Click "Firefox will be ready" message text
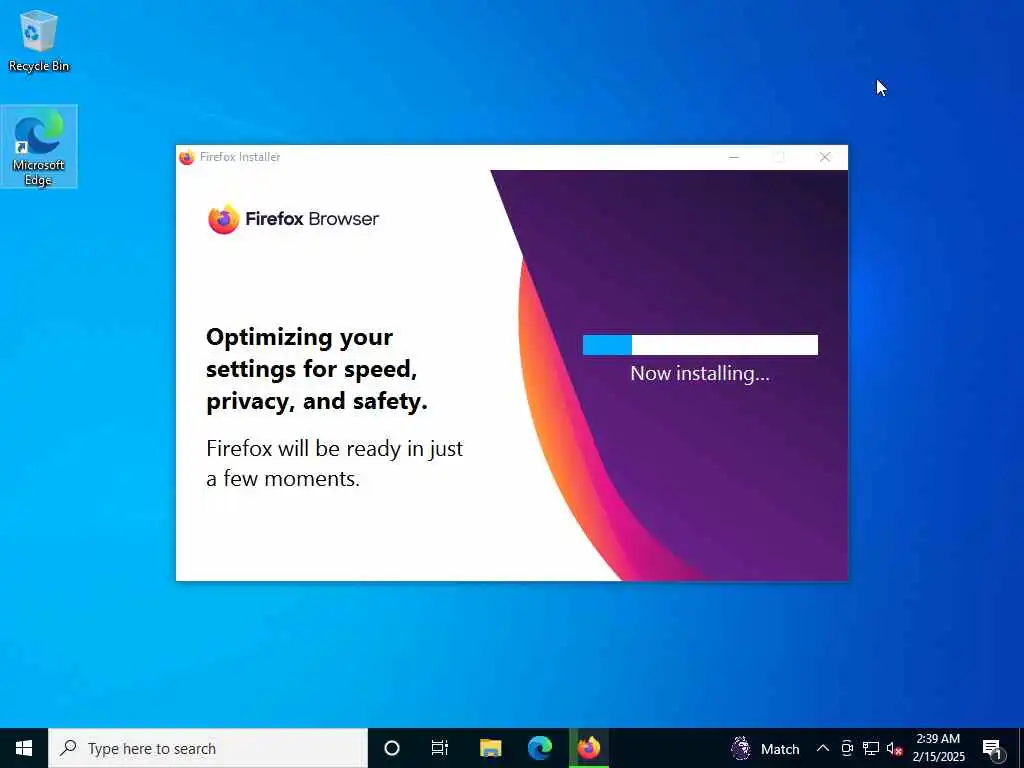The height and width of the screenshot is (768, 1024). tap(334, 463)
